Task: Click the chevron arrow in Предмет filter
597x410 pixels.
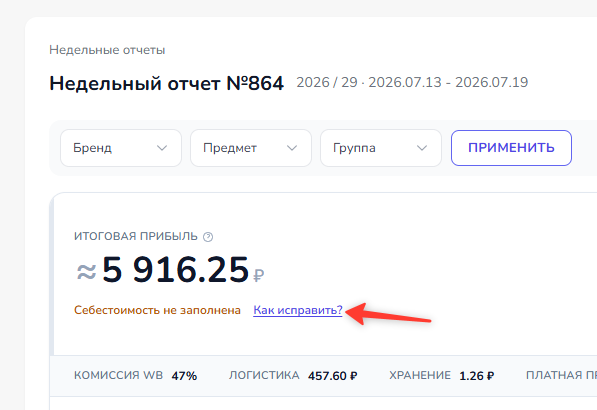Action: tap(292, 148)
